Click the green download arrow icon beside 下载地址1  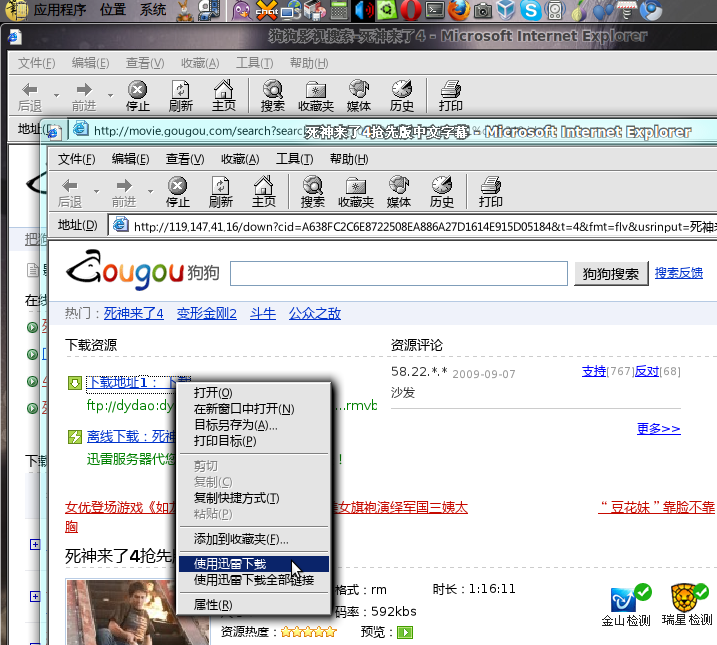click(75, 383)
